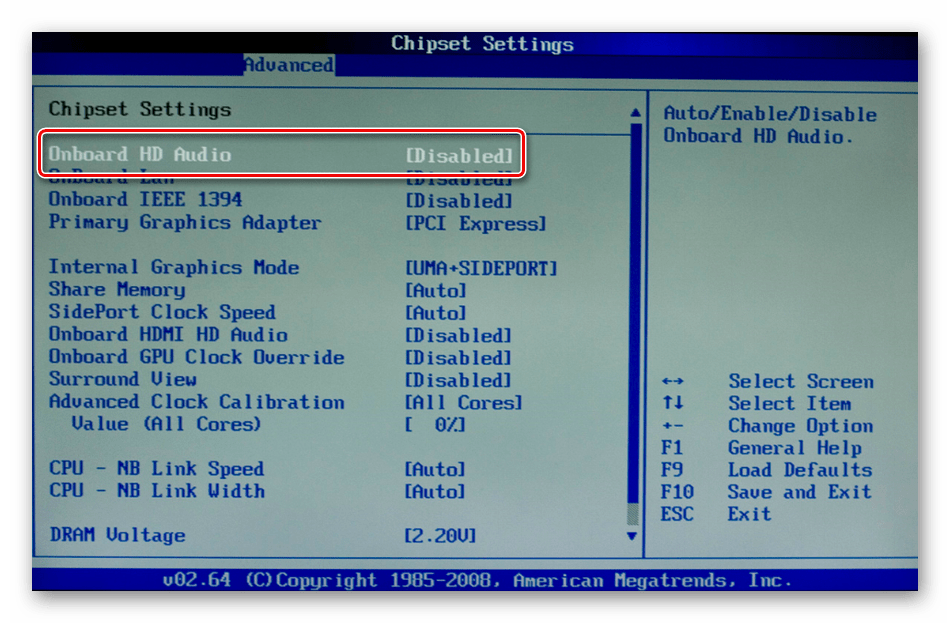950x623 pixels.
Task: Change the CPU - NB Link Width value
Action: point(435,491)
